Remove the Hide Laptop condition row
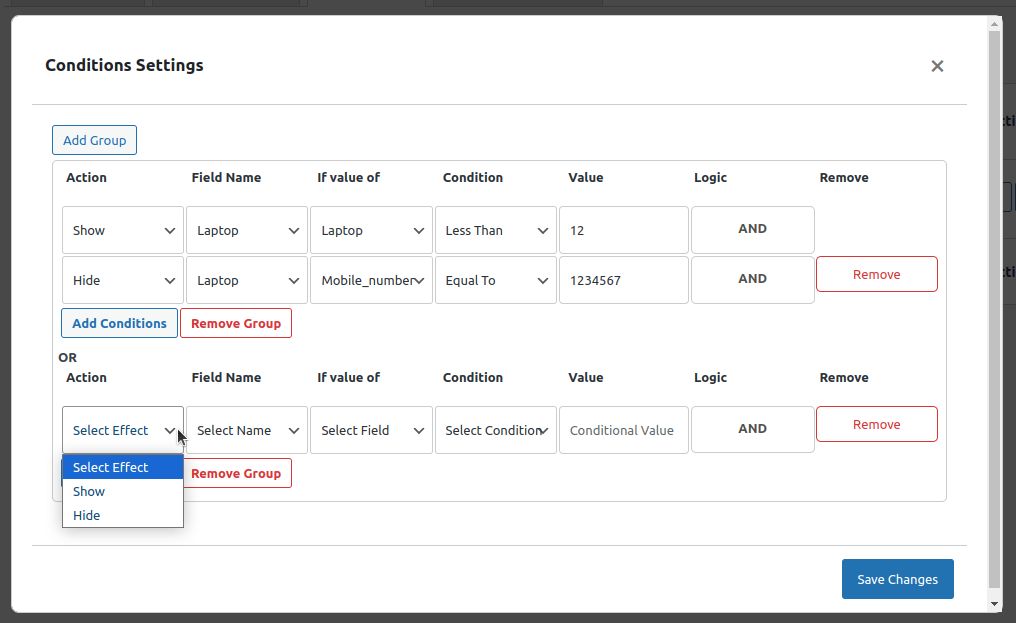Screen dimensions: 1016x623 click(877, 274)
